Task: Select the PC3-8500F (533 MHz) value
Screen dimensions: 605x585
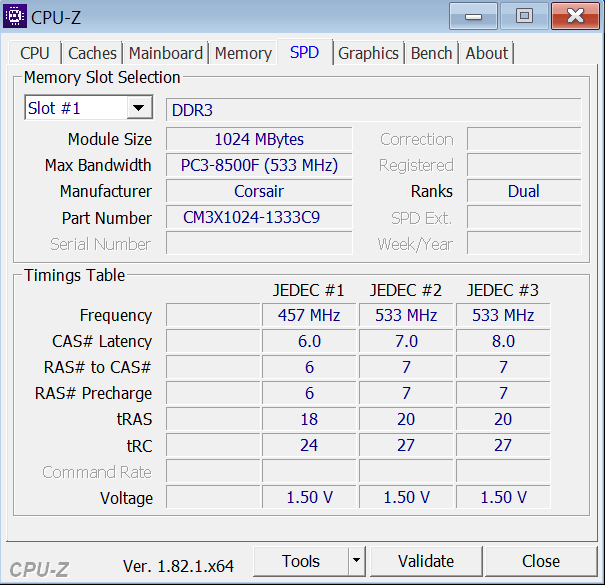Action: 259,166
